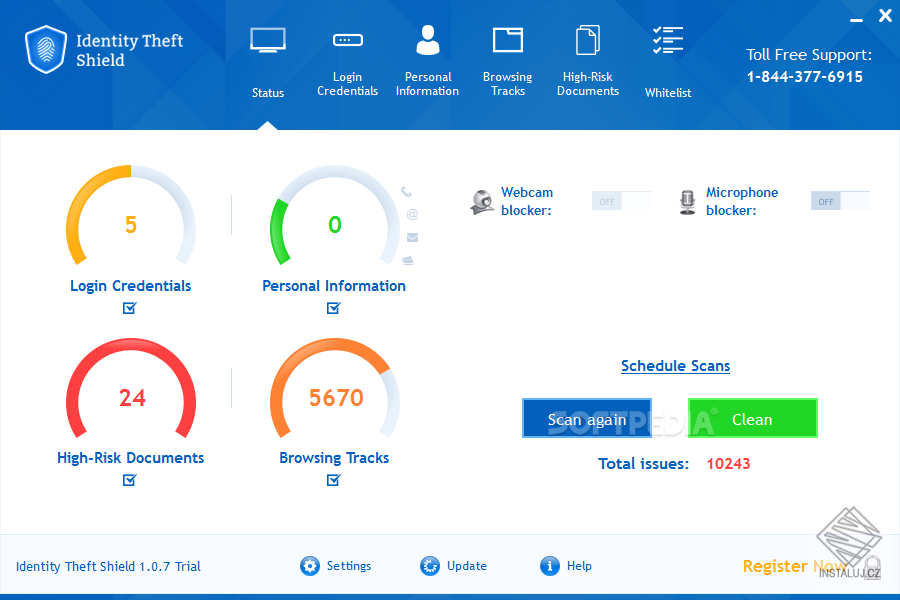Click the @ email-address icon beside the gauge

tap(412, 214)
